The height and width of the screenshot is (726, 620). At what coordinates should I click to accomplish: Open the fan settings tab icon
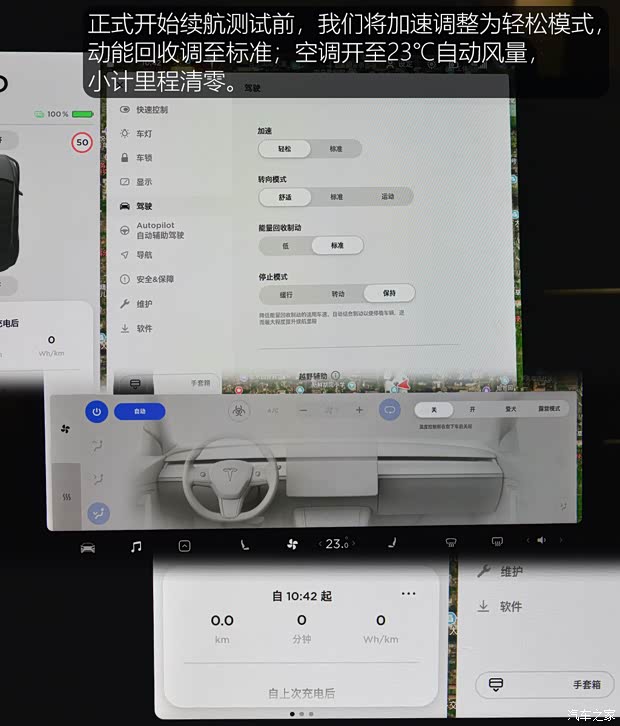click(65, 429)
